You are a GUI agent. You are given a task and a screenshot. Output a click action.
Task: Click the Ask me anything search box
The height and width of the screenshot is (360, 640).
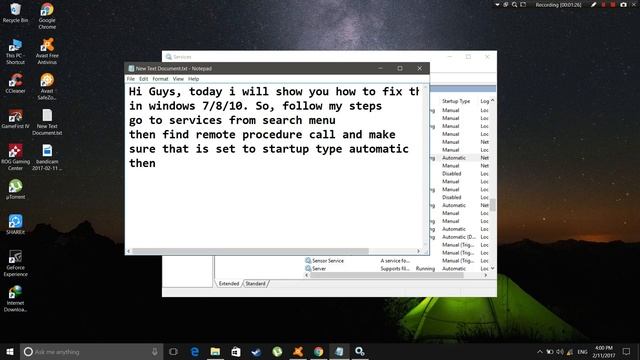91,351
